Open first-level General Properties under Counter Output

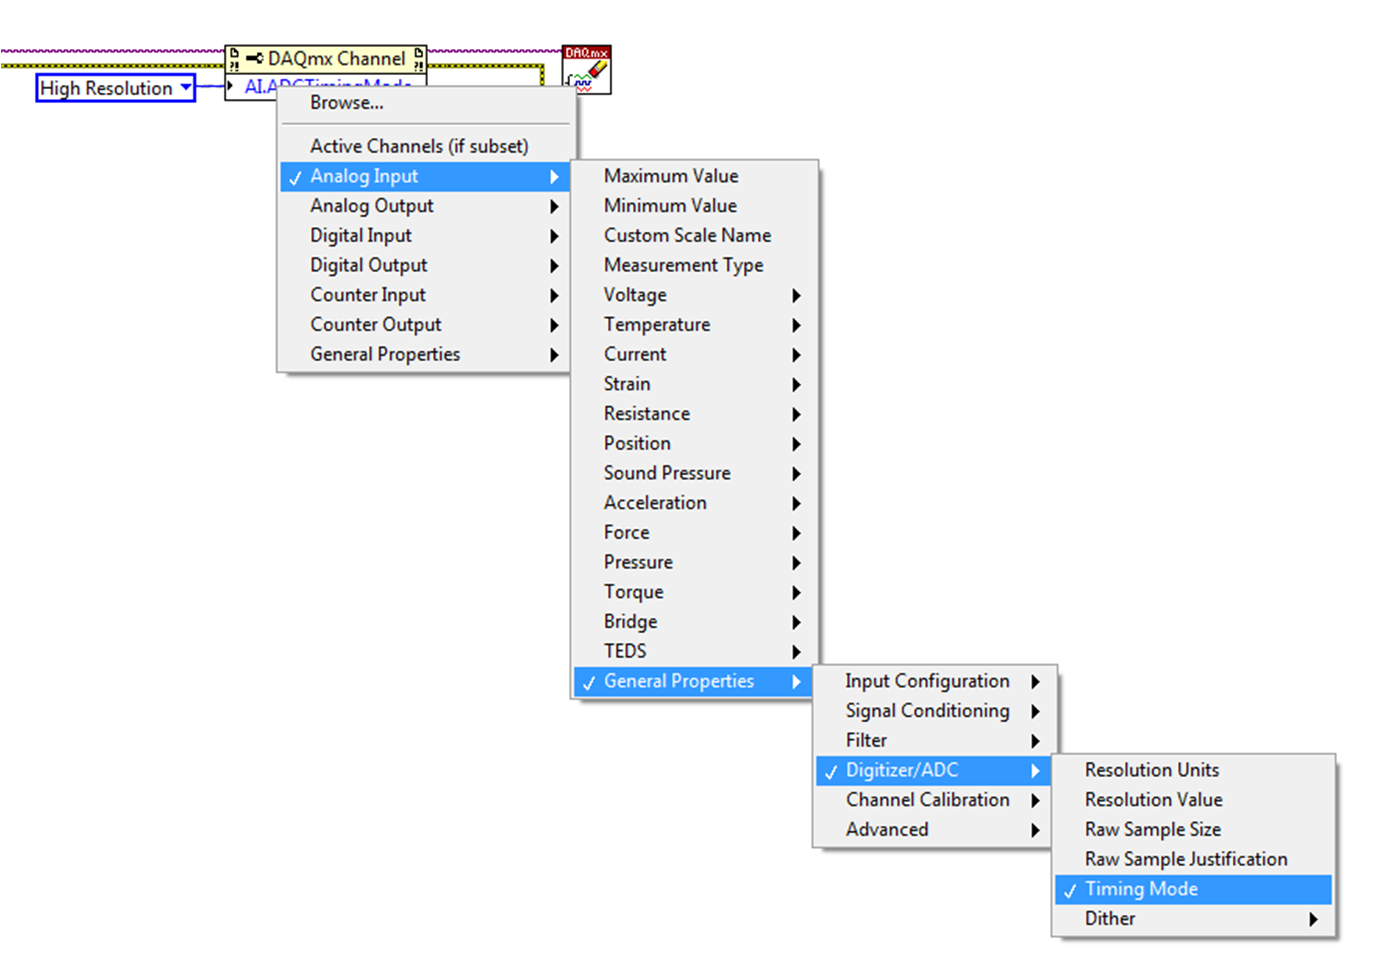(425, 355)
